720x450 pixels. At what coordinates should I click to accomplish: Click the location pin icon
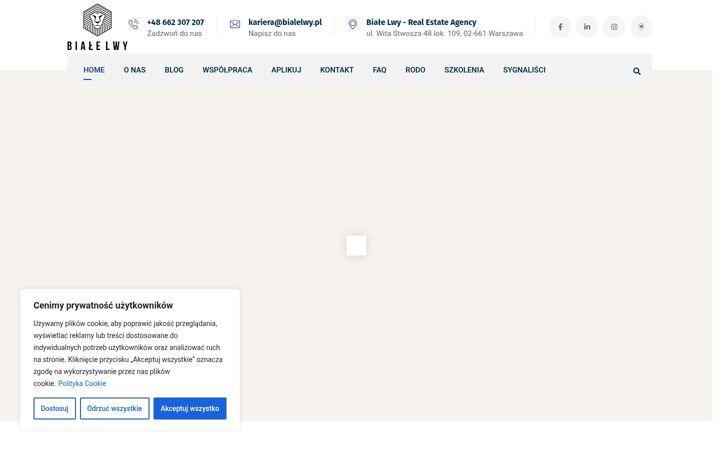click(x=353, y=24)
